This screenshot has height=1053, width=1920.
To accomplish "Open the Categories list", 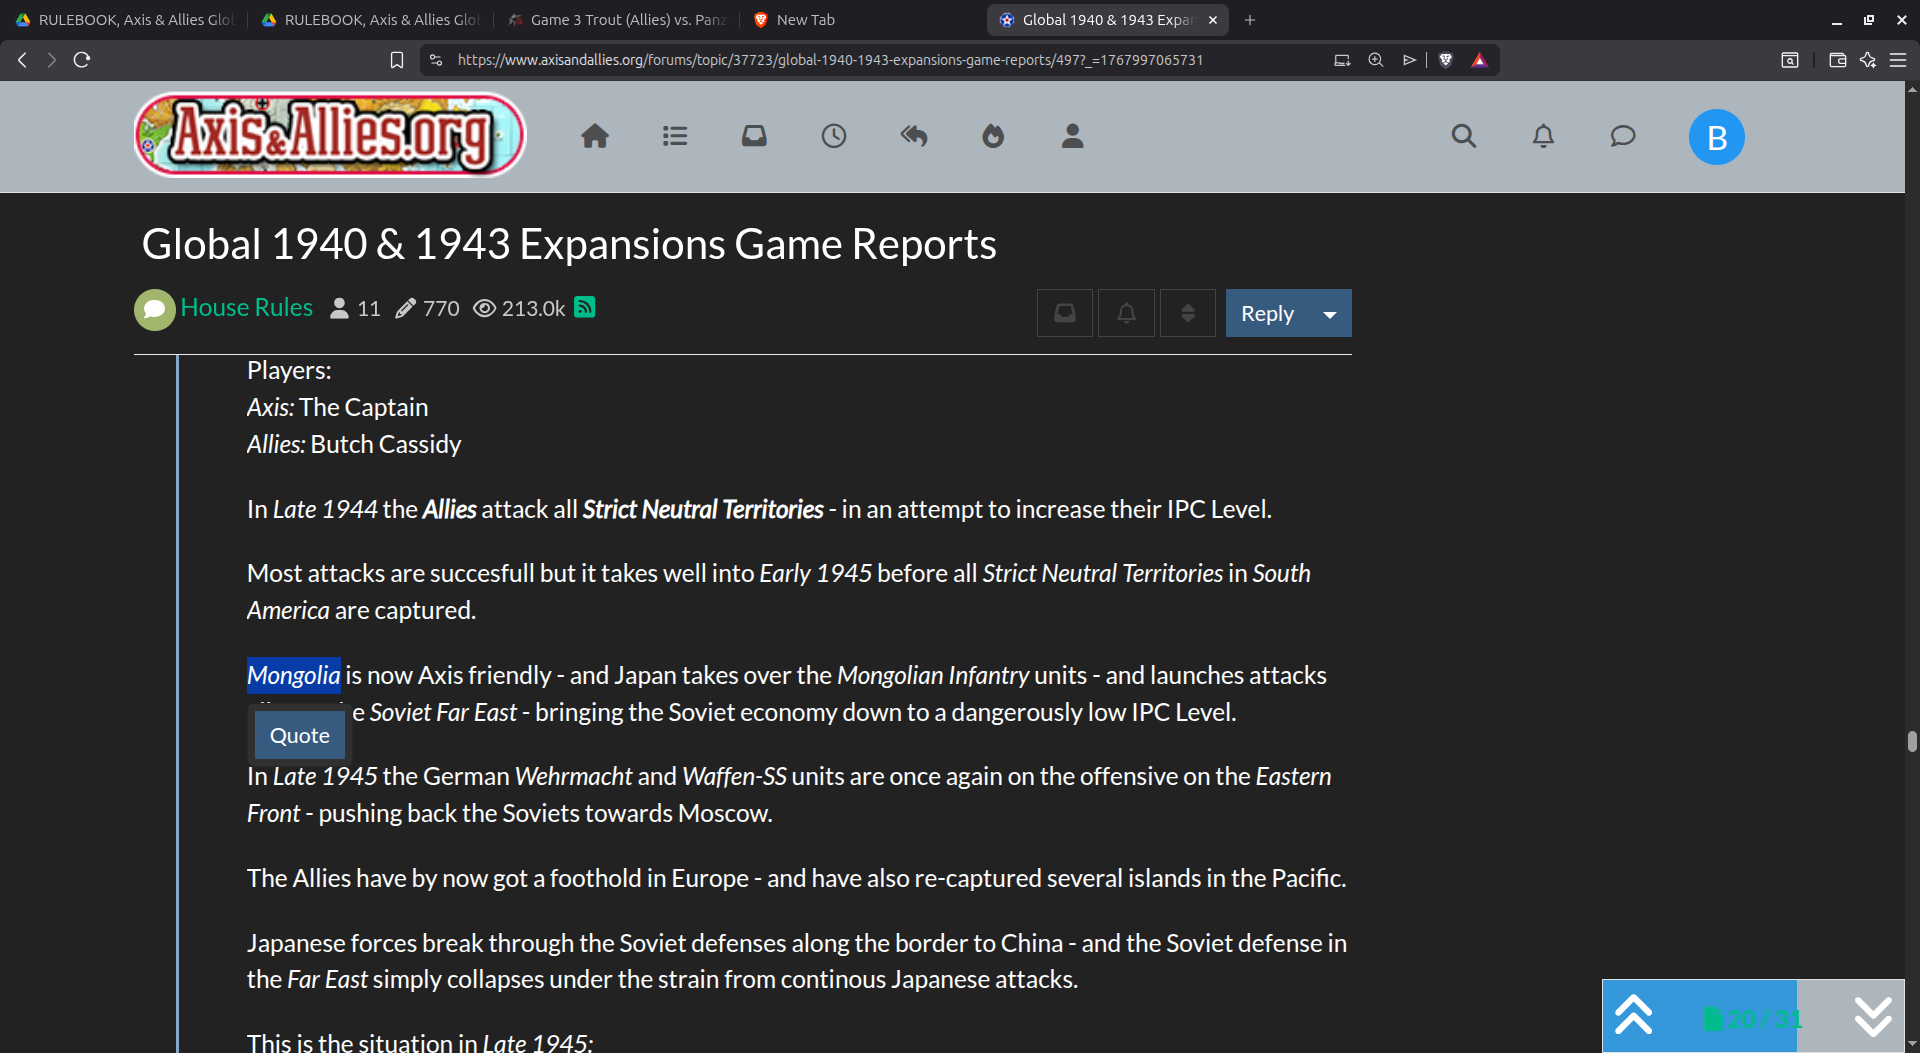I will [674, 136].
